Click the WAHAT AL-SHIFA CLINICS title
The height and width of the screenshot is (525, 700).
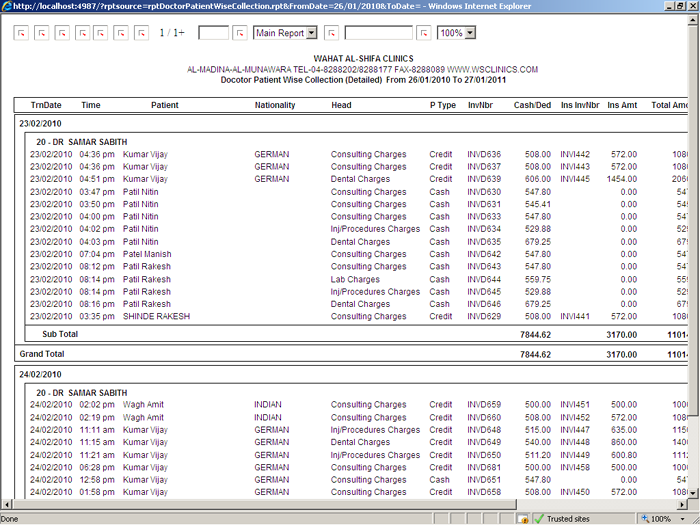(363, 58)
